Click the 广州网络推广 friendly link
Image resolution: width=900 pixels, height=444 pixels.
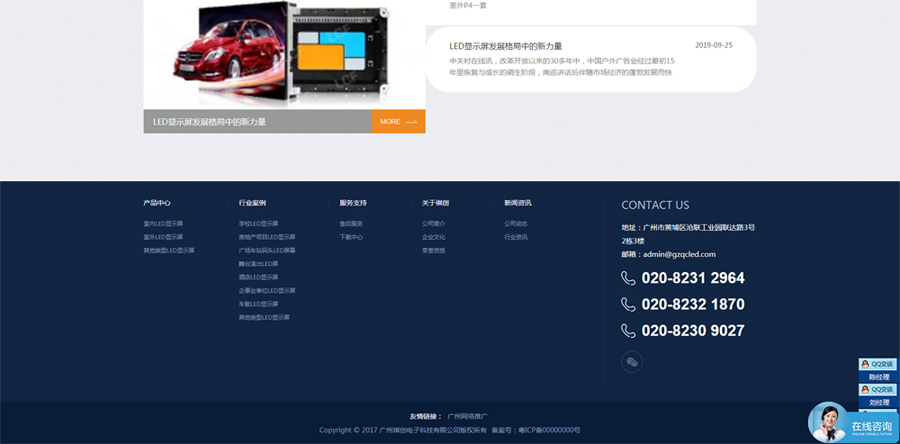coord(467,416)
